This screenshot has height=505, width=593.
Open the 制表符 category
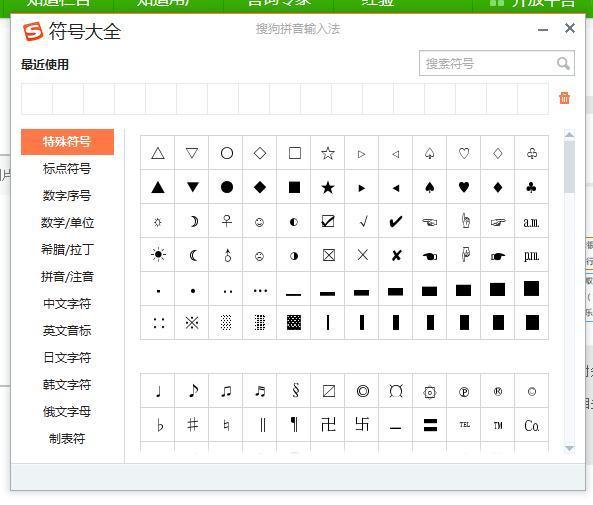67,439
